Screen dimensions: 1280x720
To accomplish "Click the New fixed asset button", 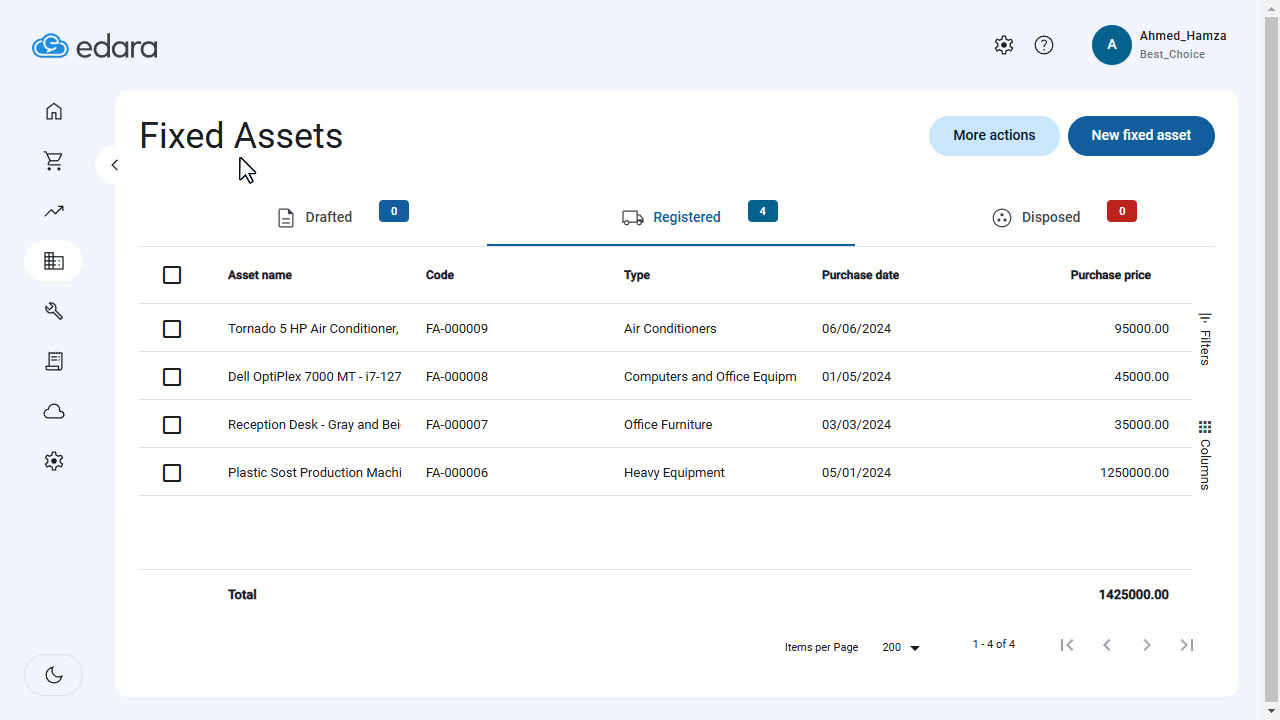I will (x=1141, y=136).
